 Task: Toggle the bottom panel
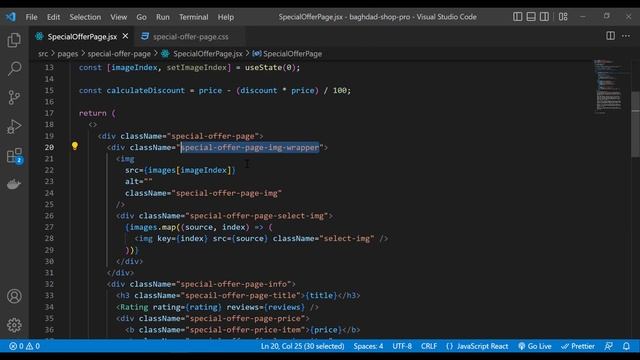531,17
